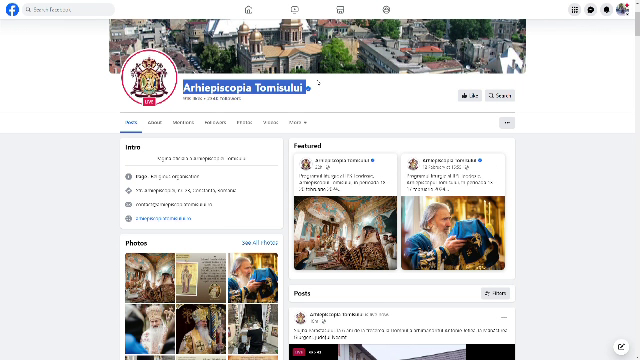Image resolution: width=640 pixels, height=360 pixels.
Task: Click the first featured post's page avatar
Action: [x=306, y=164]
